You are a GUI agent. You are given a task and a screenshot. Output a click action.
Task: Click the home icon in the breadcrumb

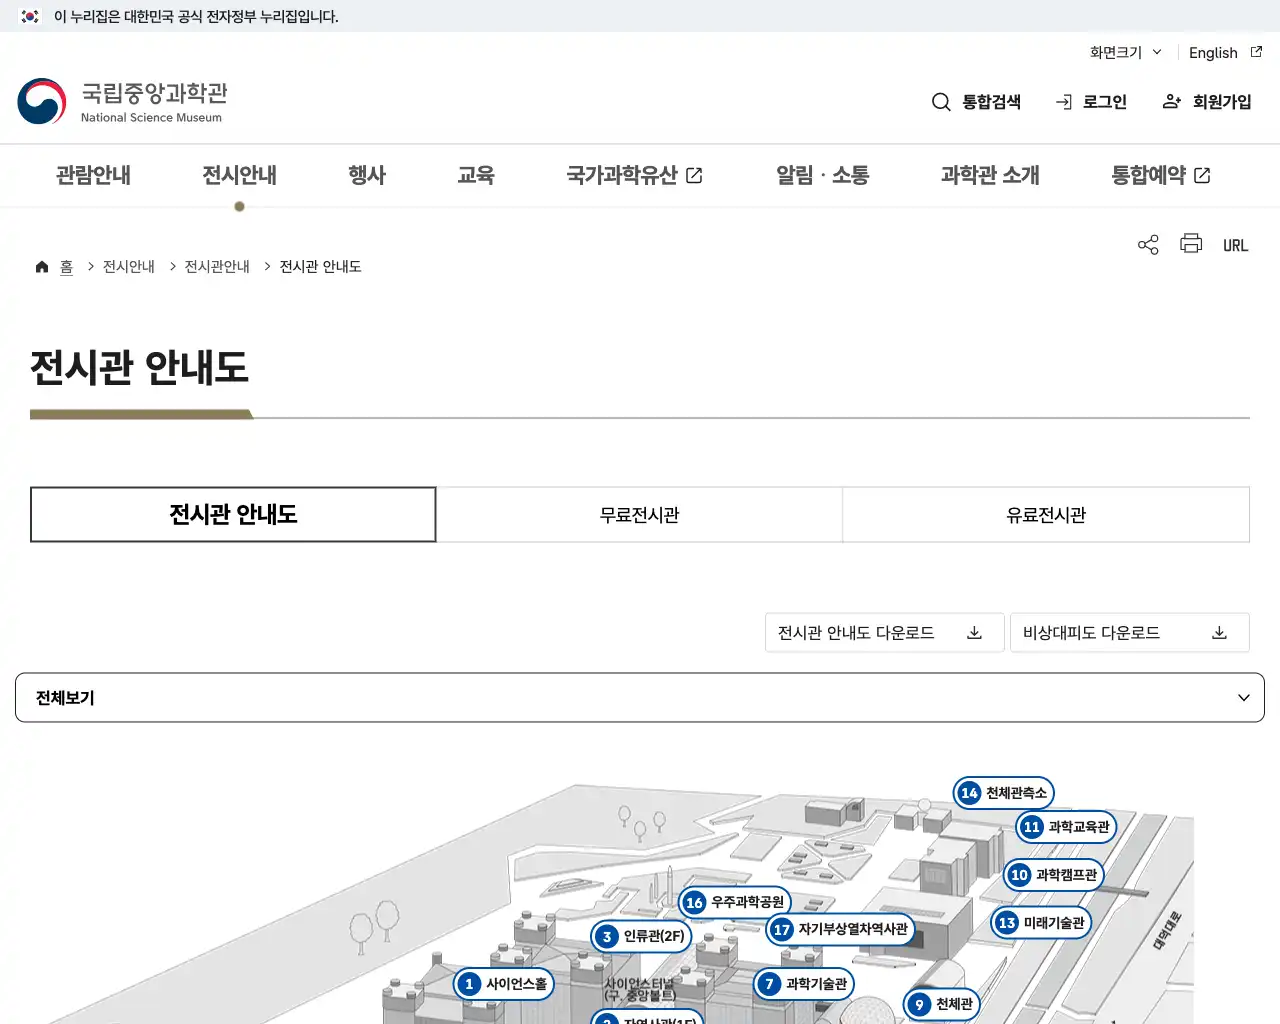click(42, 266)
